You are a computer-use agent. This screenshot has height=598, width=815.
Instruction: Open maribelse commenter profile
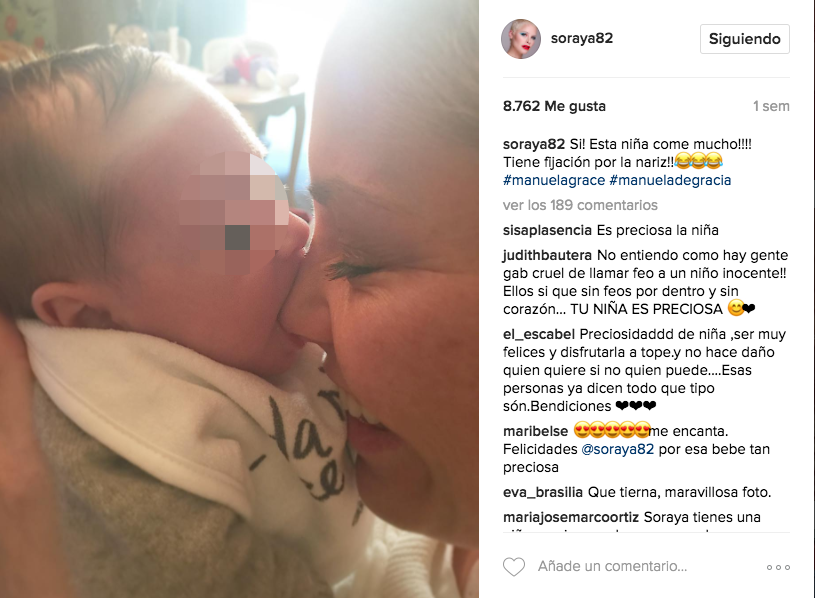click(x=535, y=431)
